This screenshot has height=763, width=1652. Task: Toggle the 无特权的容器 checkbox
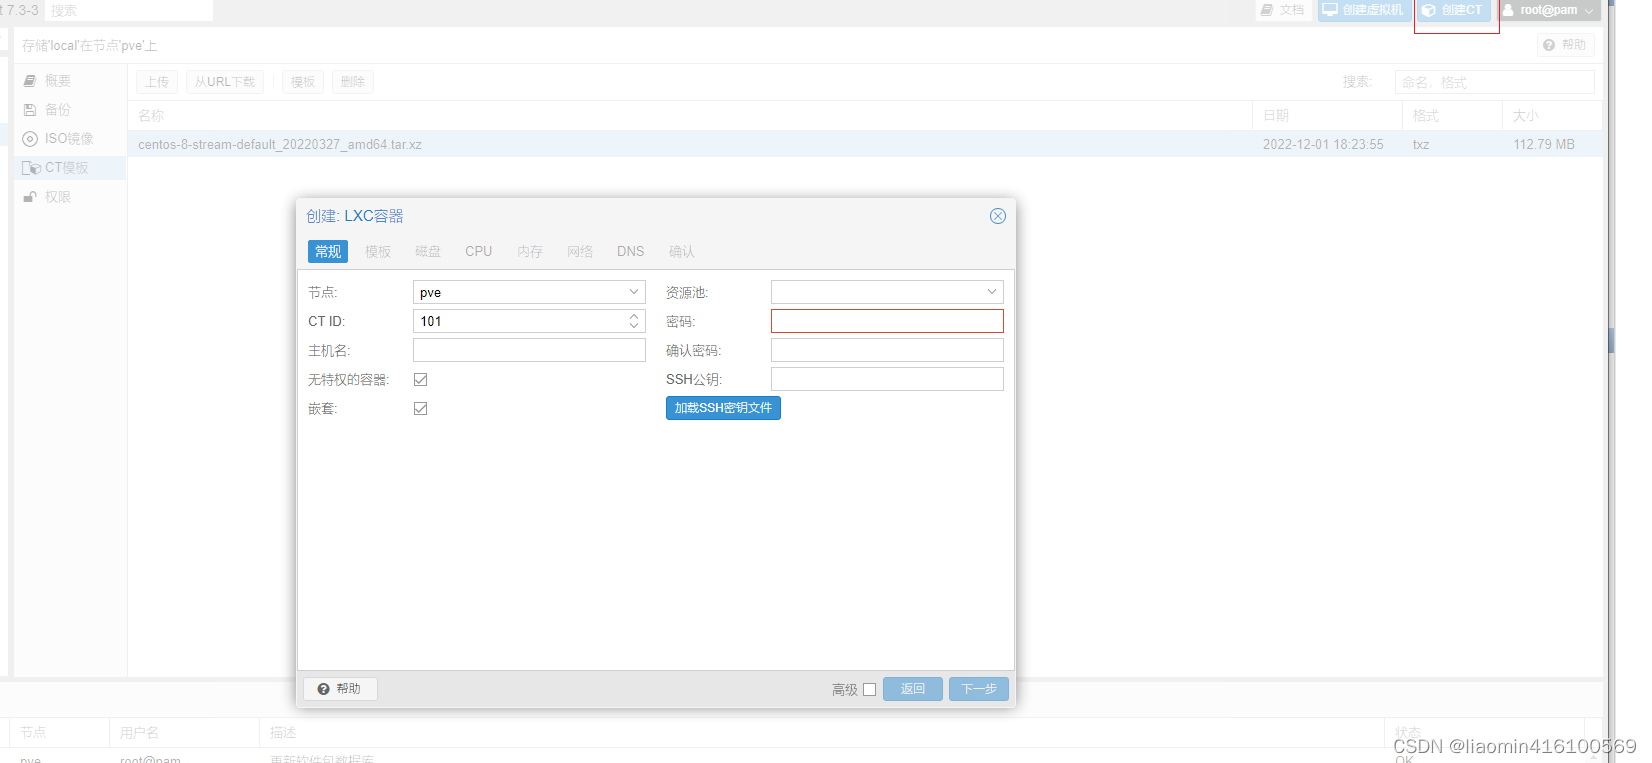coord(420,379)
